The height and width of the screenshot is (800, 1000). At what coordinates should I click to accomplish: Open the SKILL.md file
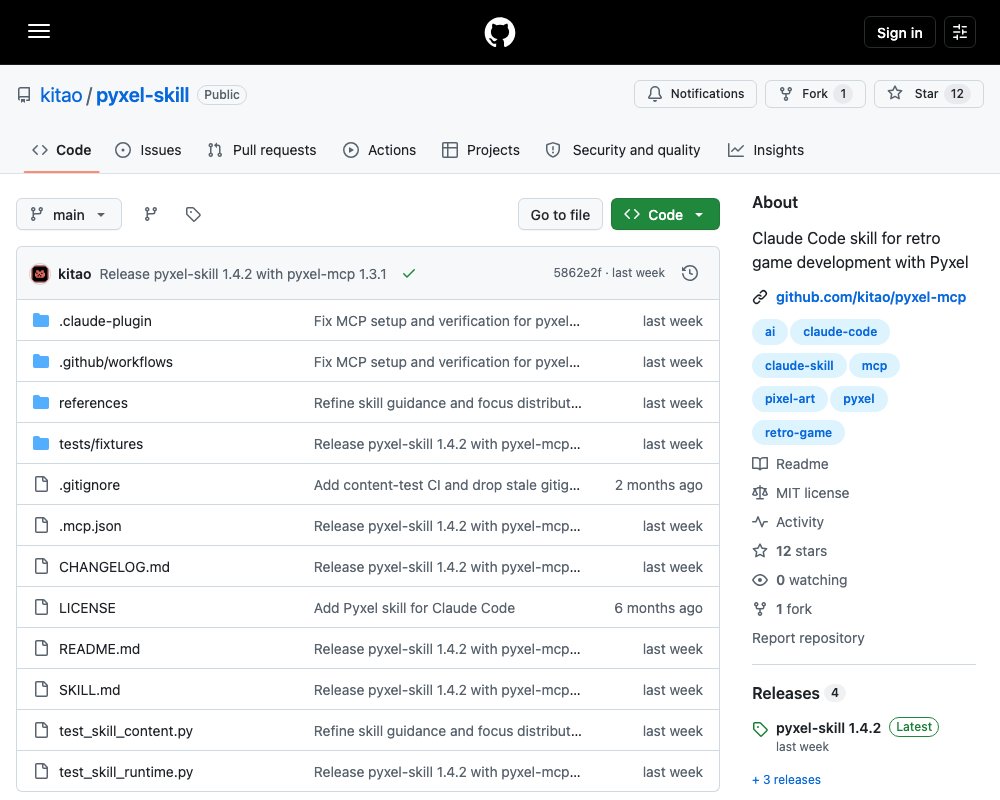pos(89,690)
